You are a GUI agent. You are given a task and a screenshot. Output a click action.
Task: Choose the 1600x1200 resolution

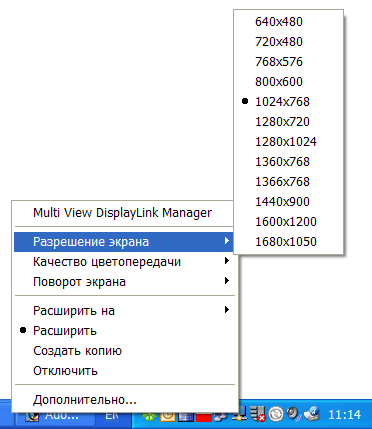click(x=288, y=222)
